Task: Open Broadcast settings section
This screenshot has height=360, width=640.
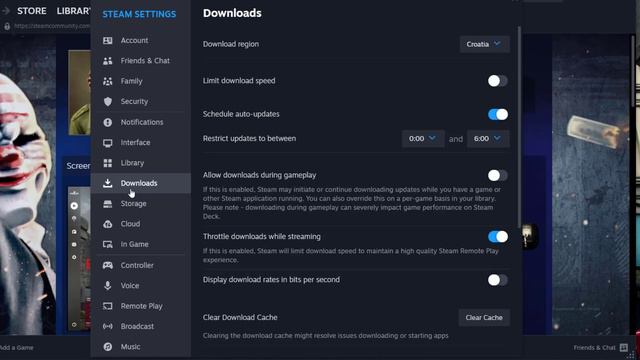Action: click(x=141, y=327)
